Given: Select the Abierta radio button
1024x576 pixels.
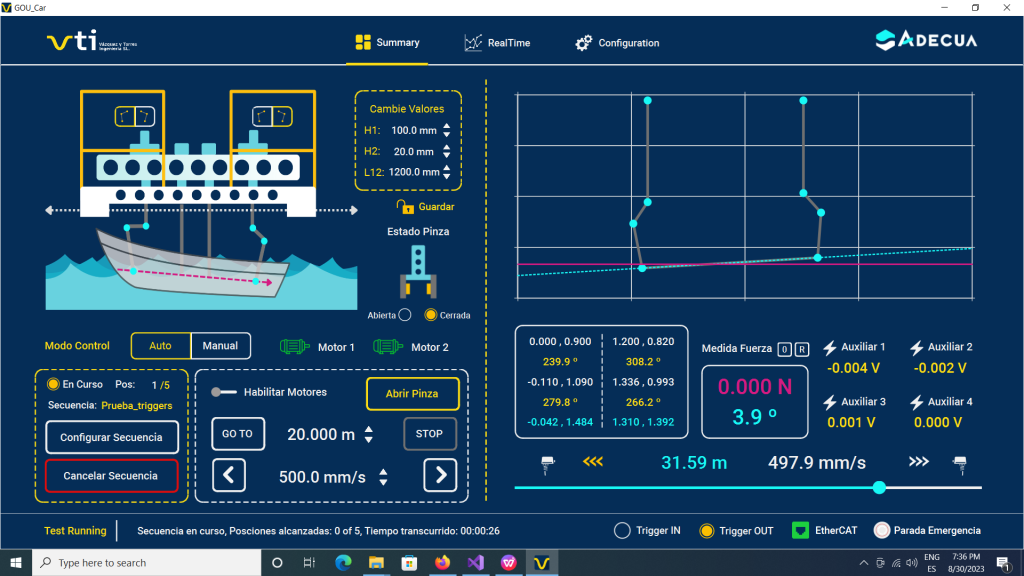Looking at the screenshot, I should (x=405, y=315).
